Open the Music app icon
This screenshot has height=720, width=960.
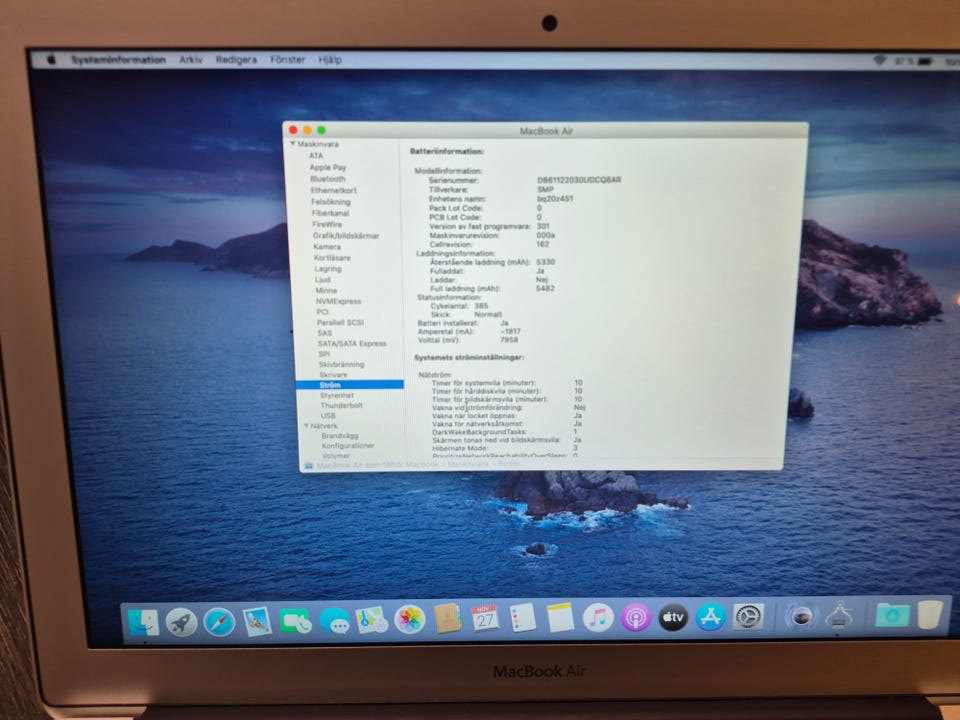[x=598, y=617]
